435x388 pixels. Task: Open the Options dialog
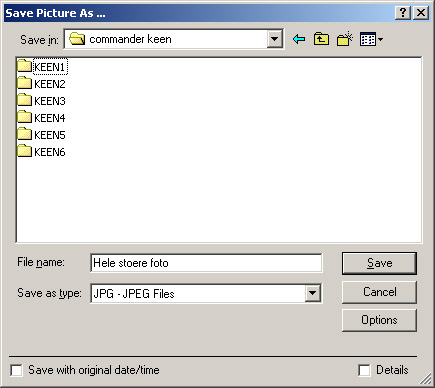coord(379,320)
